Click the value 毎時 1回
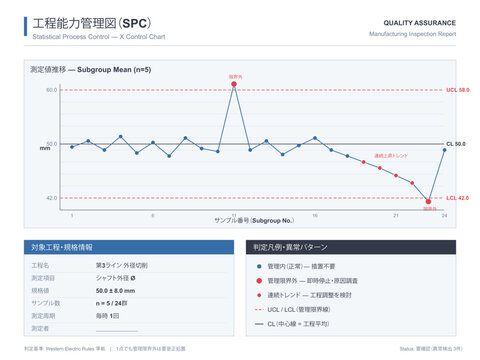Screen dimensions: 480x360 [x=107, y=316]
